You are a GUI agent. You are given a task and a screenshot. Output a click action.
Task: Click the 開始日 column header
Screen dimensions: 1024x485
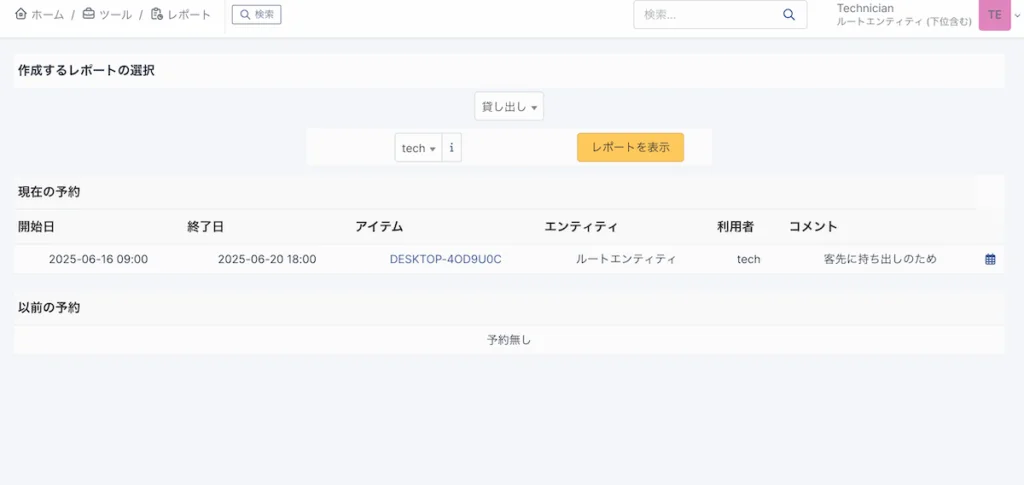coord(36,227)
